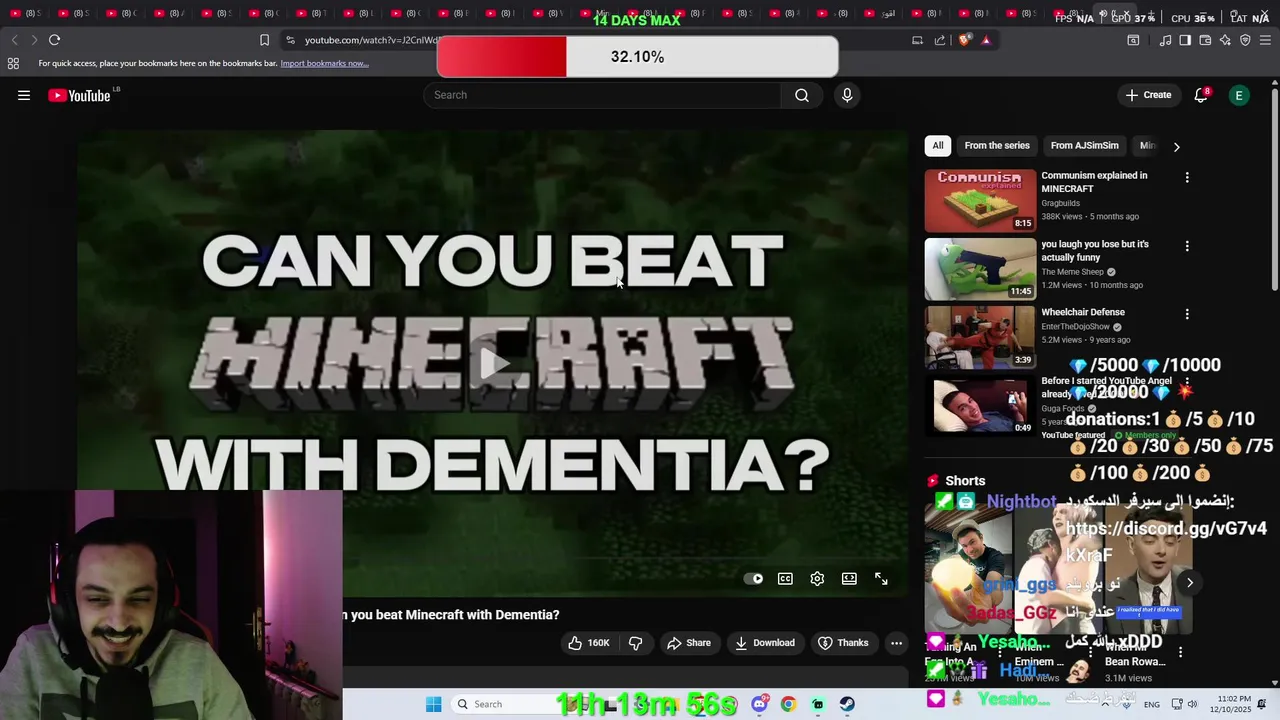Start voice search with the microphone icon
The height and width of the screenshot is (720, 1280).
(x=847, y=95)
